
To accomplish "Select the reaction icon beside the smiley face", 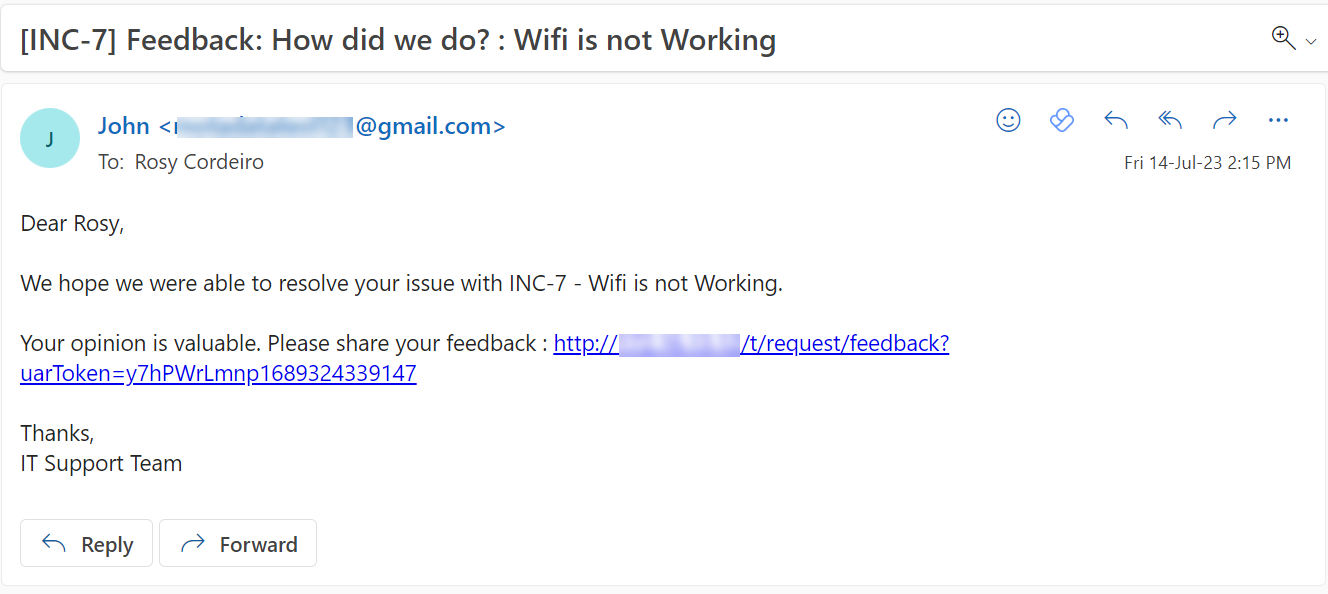I will (x=1062, y=120).
